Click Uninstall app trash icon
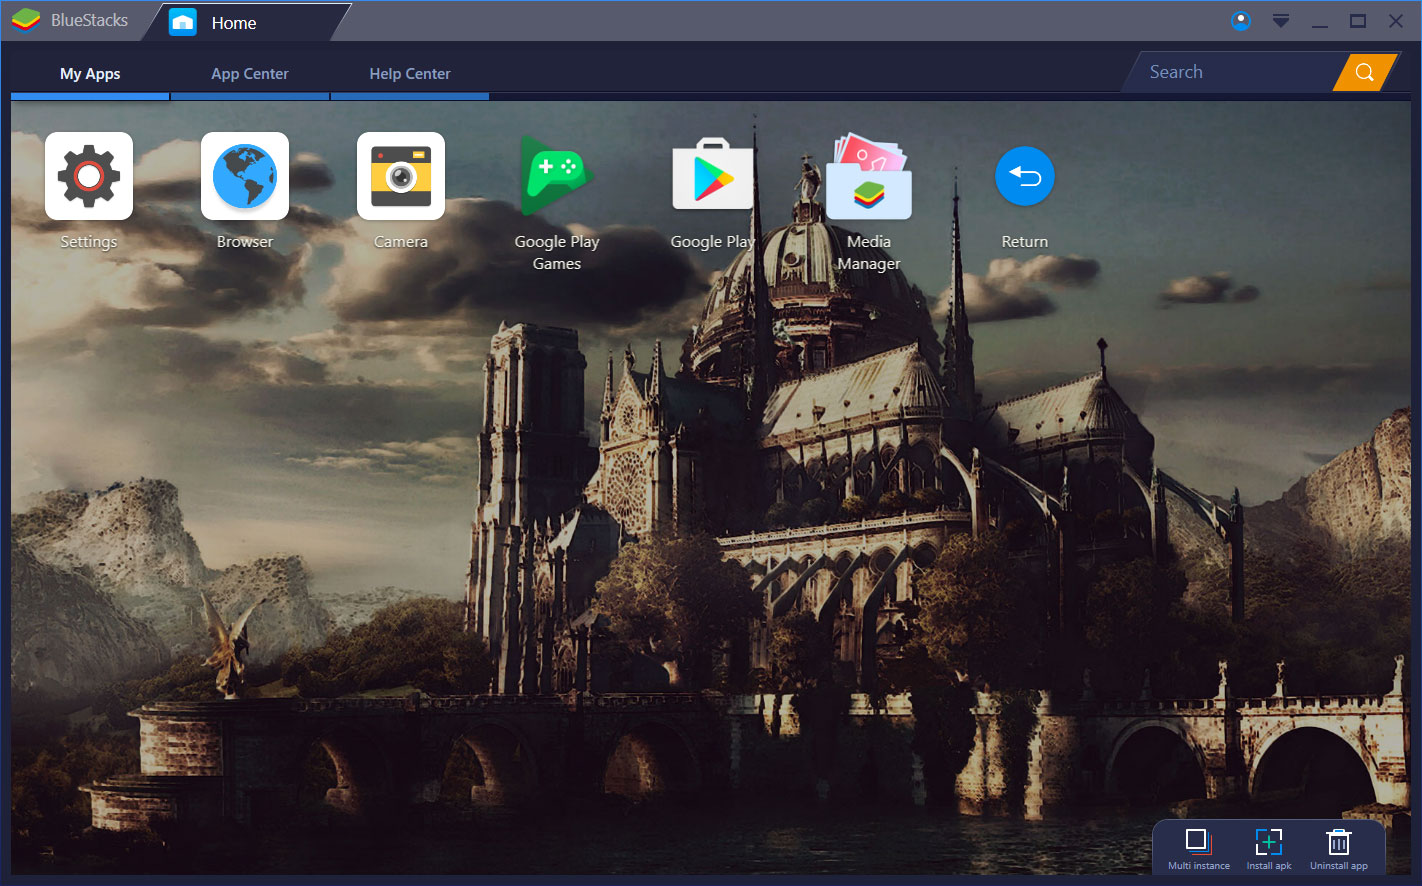Image resolution: width=1422 pixels, height=886 pixels. pyautogui.click(x=1338, y=841)
